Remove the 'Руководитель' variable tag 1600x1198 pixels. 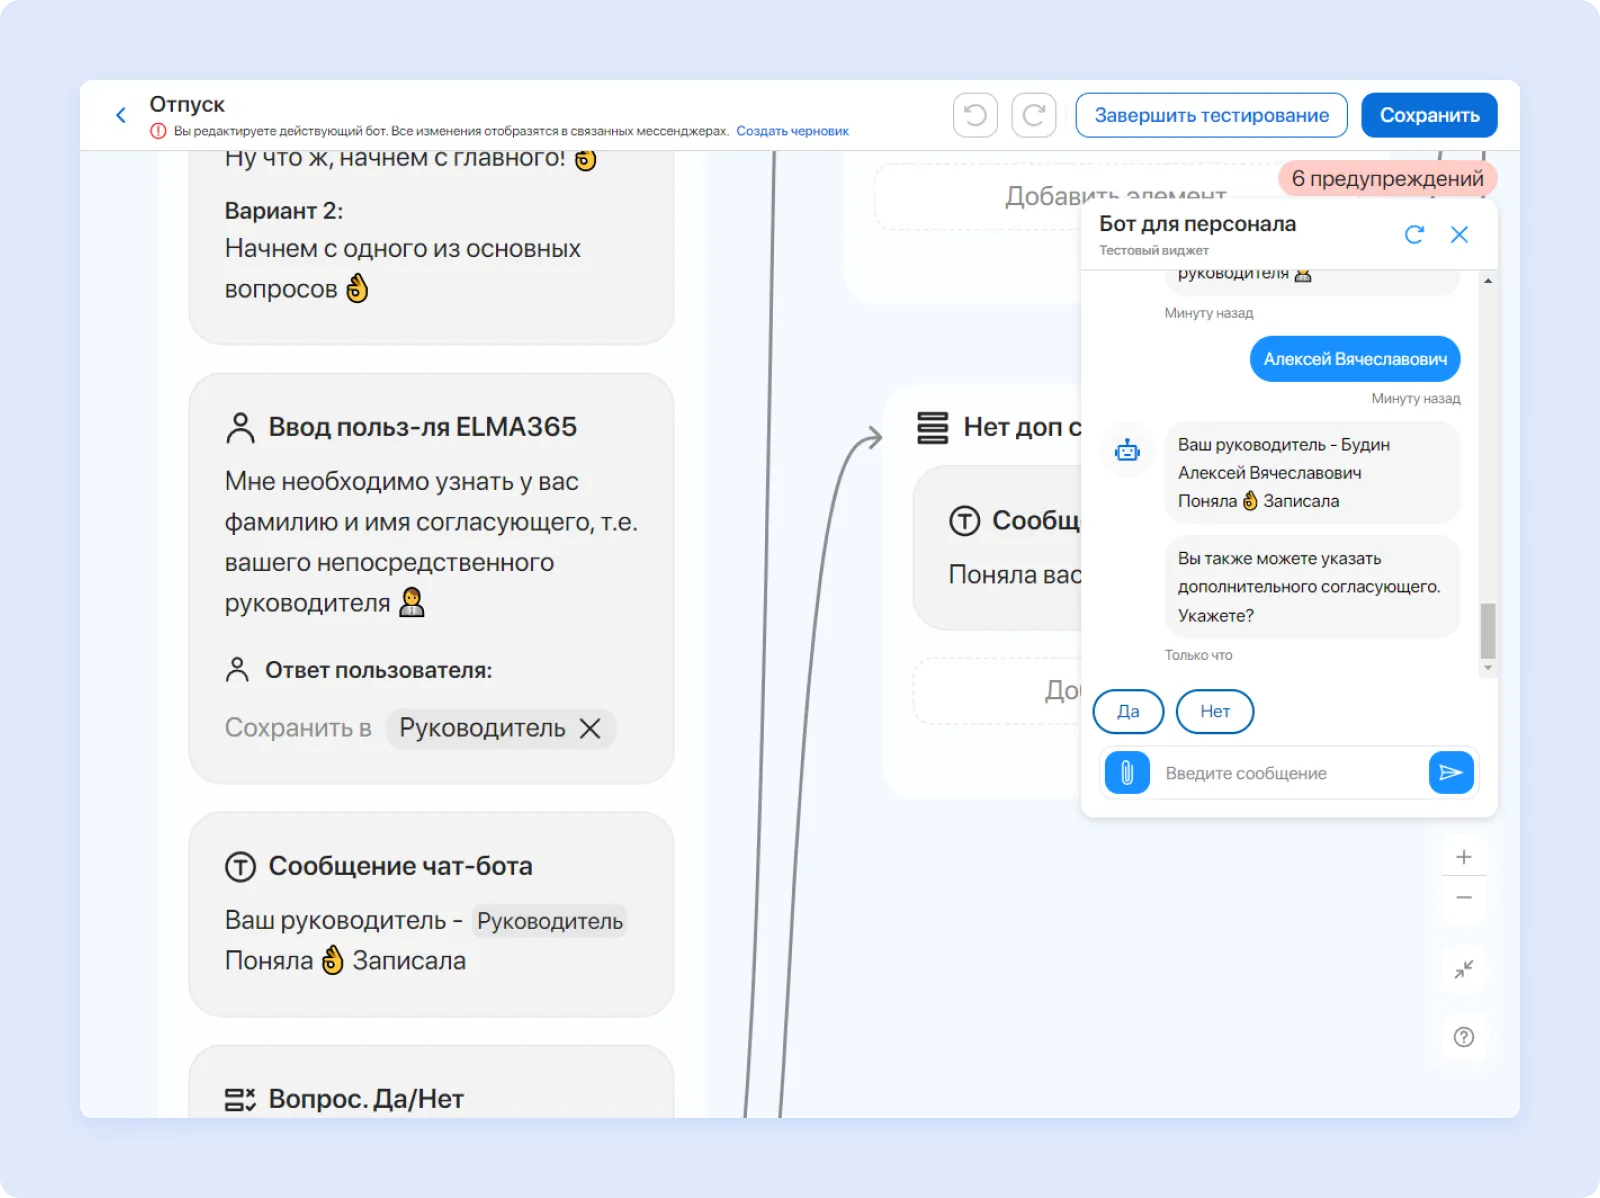coord(589,728)
